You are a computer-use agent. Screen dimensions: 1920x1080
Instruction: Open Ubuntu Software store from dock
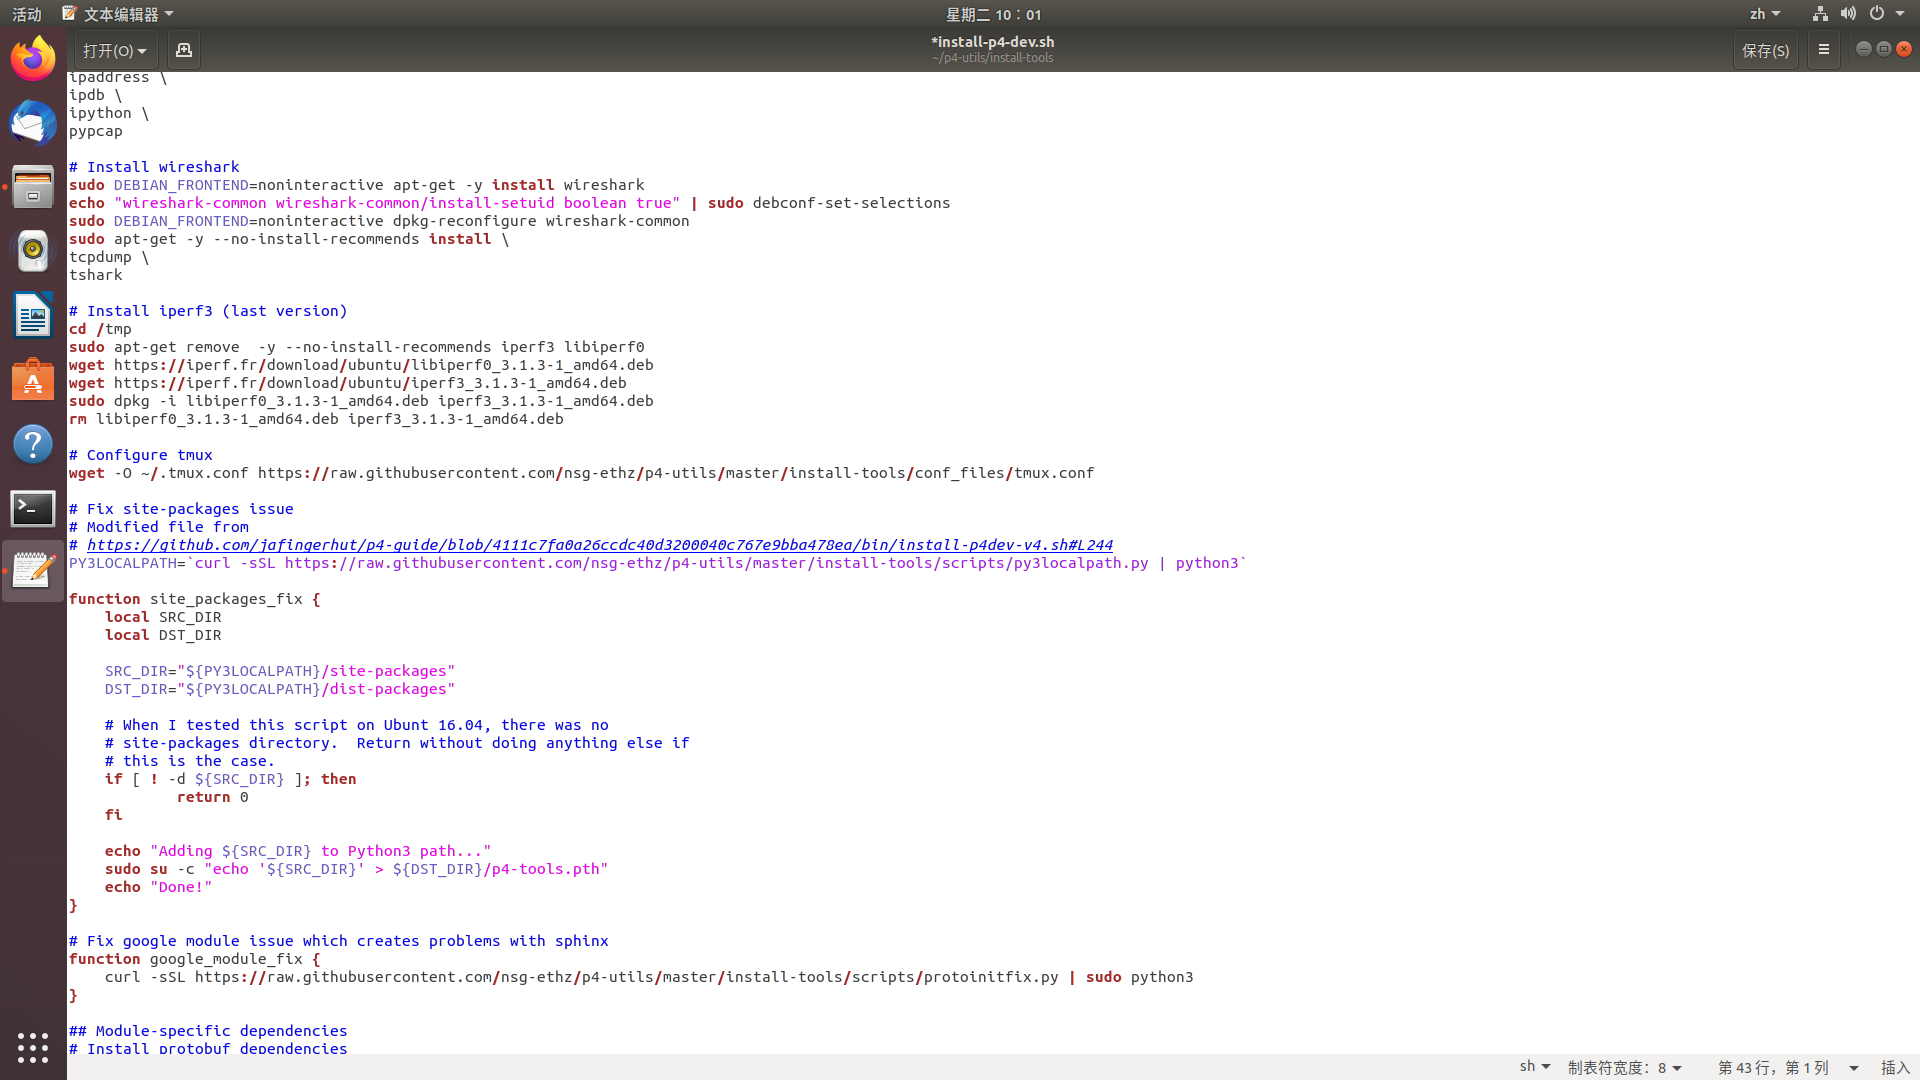(x=33, y=380)
